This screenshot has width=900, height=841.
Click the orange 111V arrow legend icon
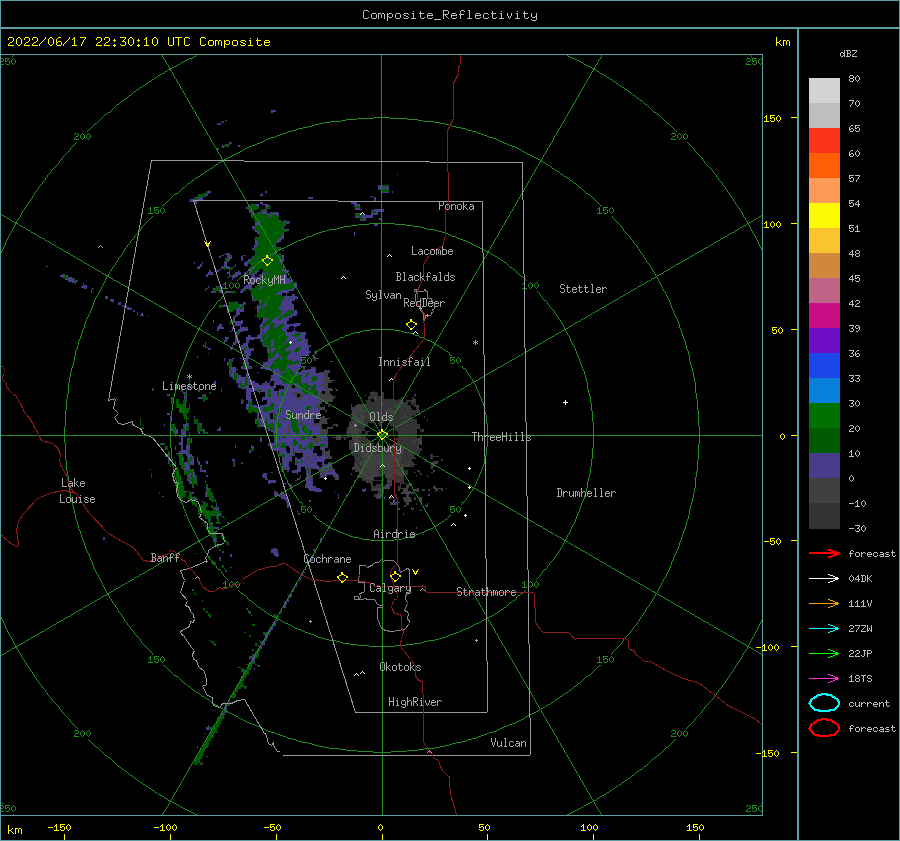[x=824, y=603]
